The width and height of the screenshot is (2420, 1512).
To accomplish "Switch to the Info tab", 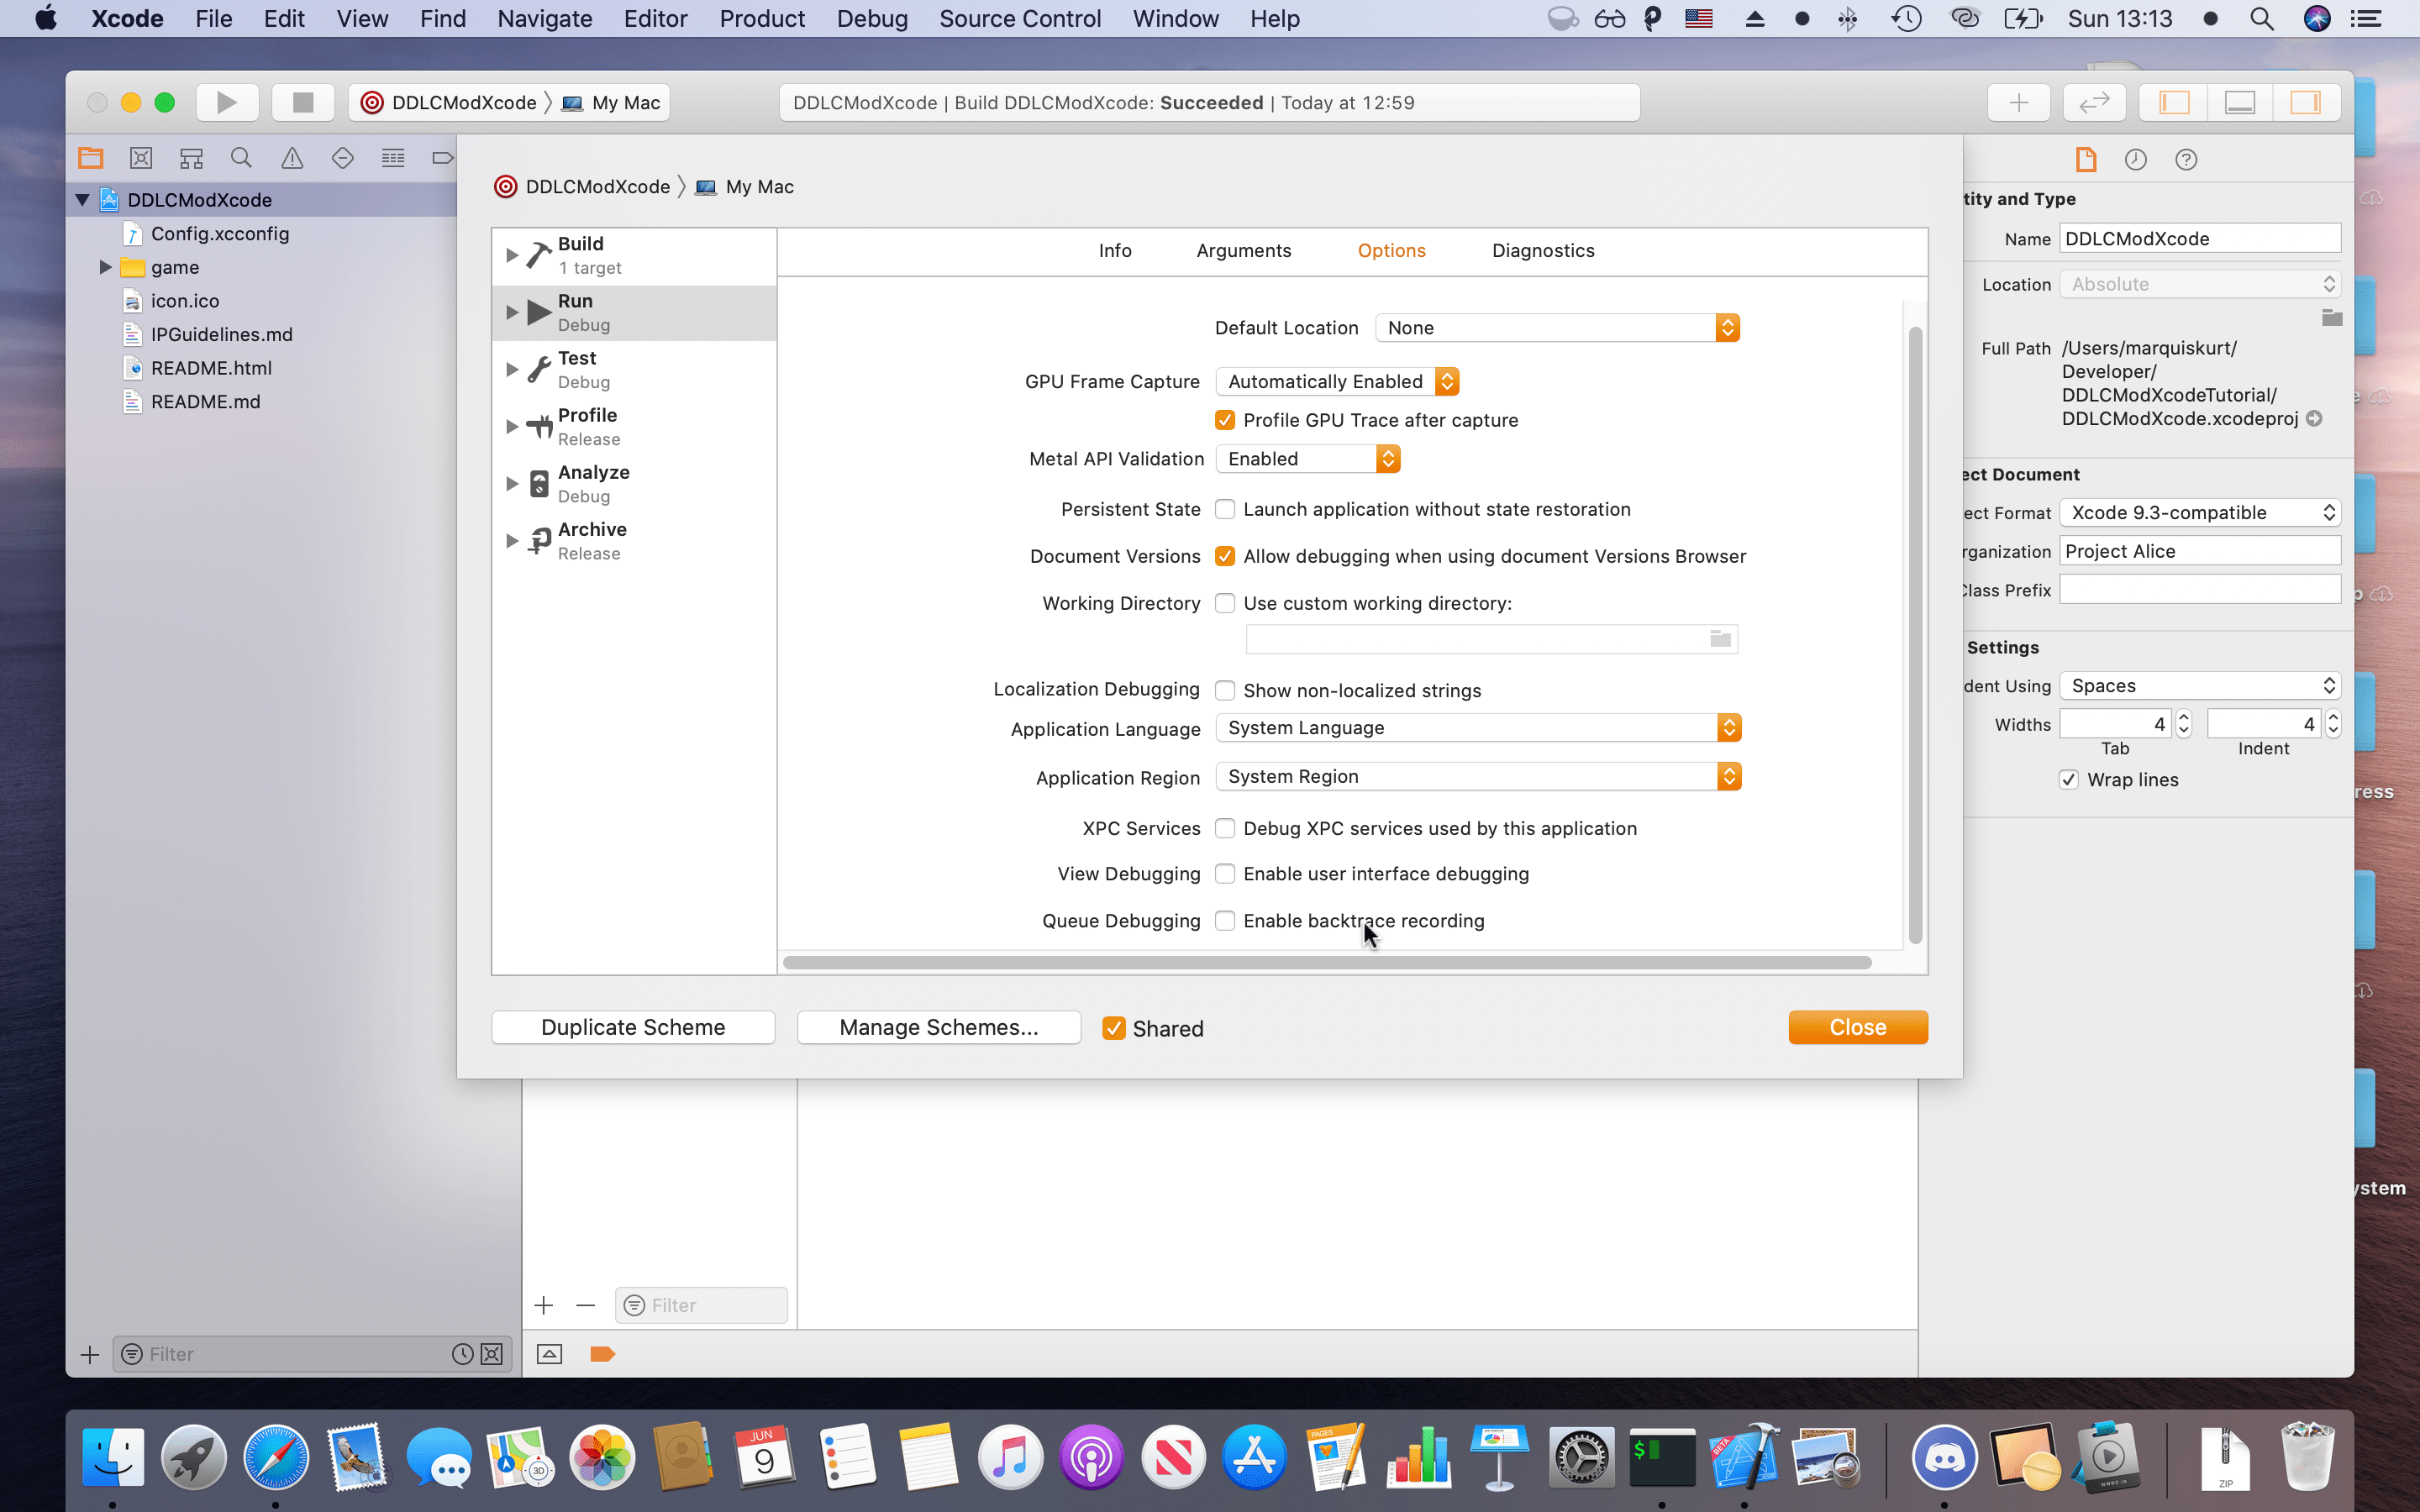I will tap(1115, 251).
